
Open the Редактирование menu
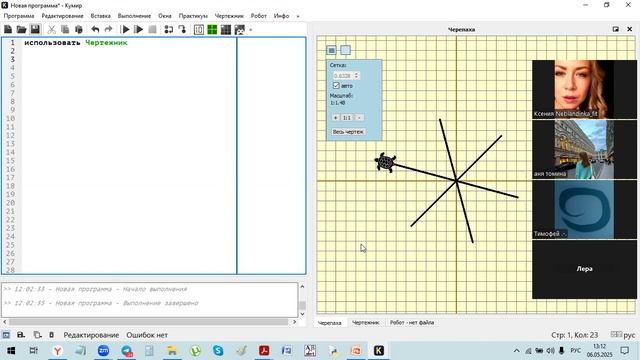(x=62, y=16)
